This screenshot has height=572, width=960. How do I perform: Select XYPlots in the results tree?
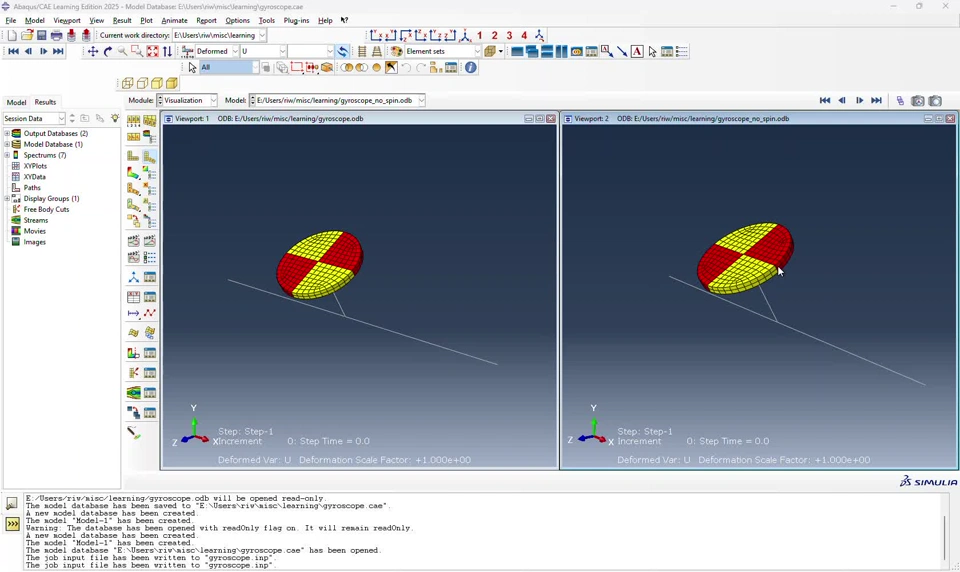click(35, 166)
